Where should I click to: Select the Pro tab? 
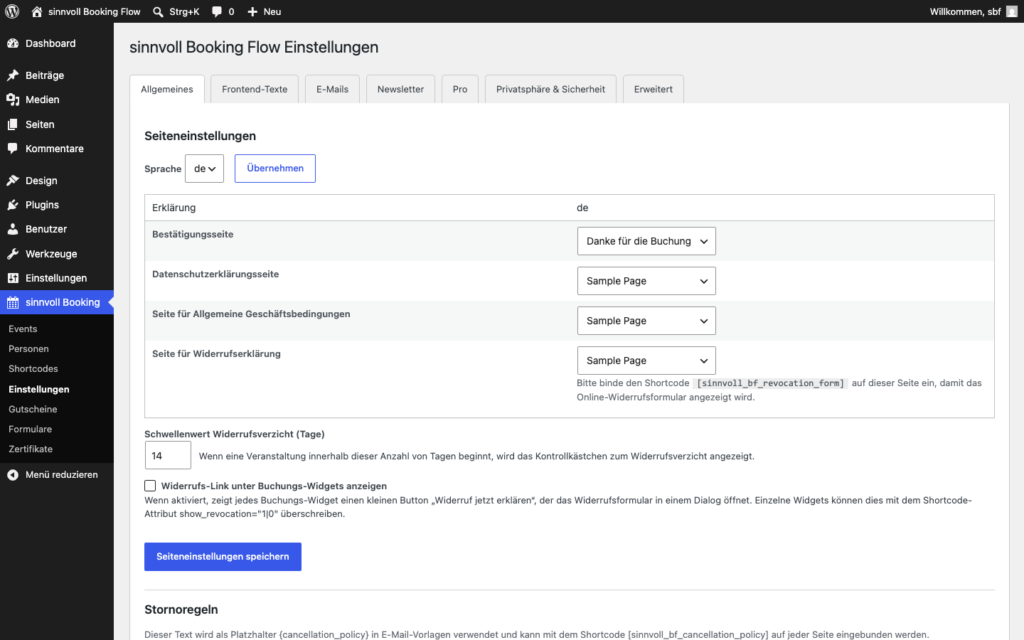coord(460,89)
